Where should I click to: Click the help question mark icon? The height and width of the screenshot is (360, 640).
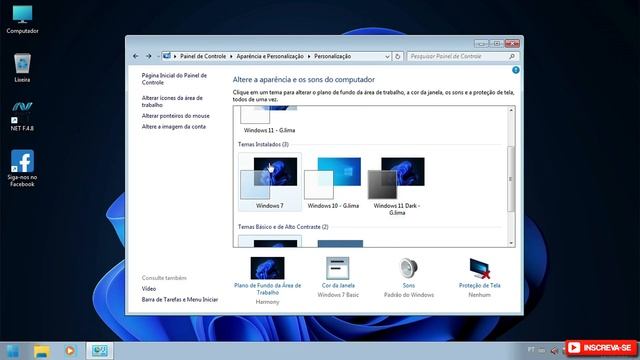coord(516,70)
